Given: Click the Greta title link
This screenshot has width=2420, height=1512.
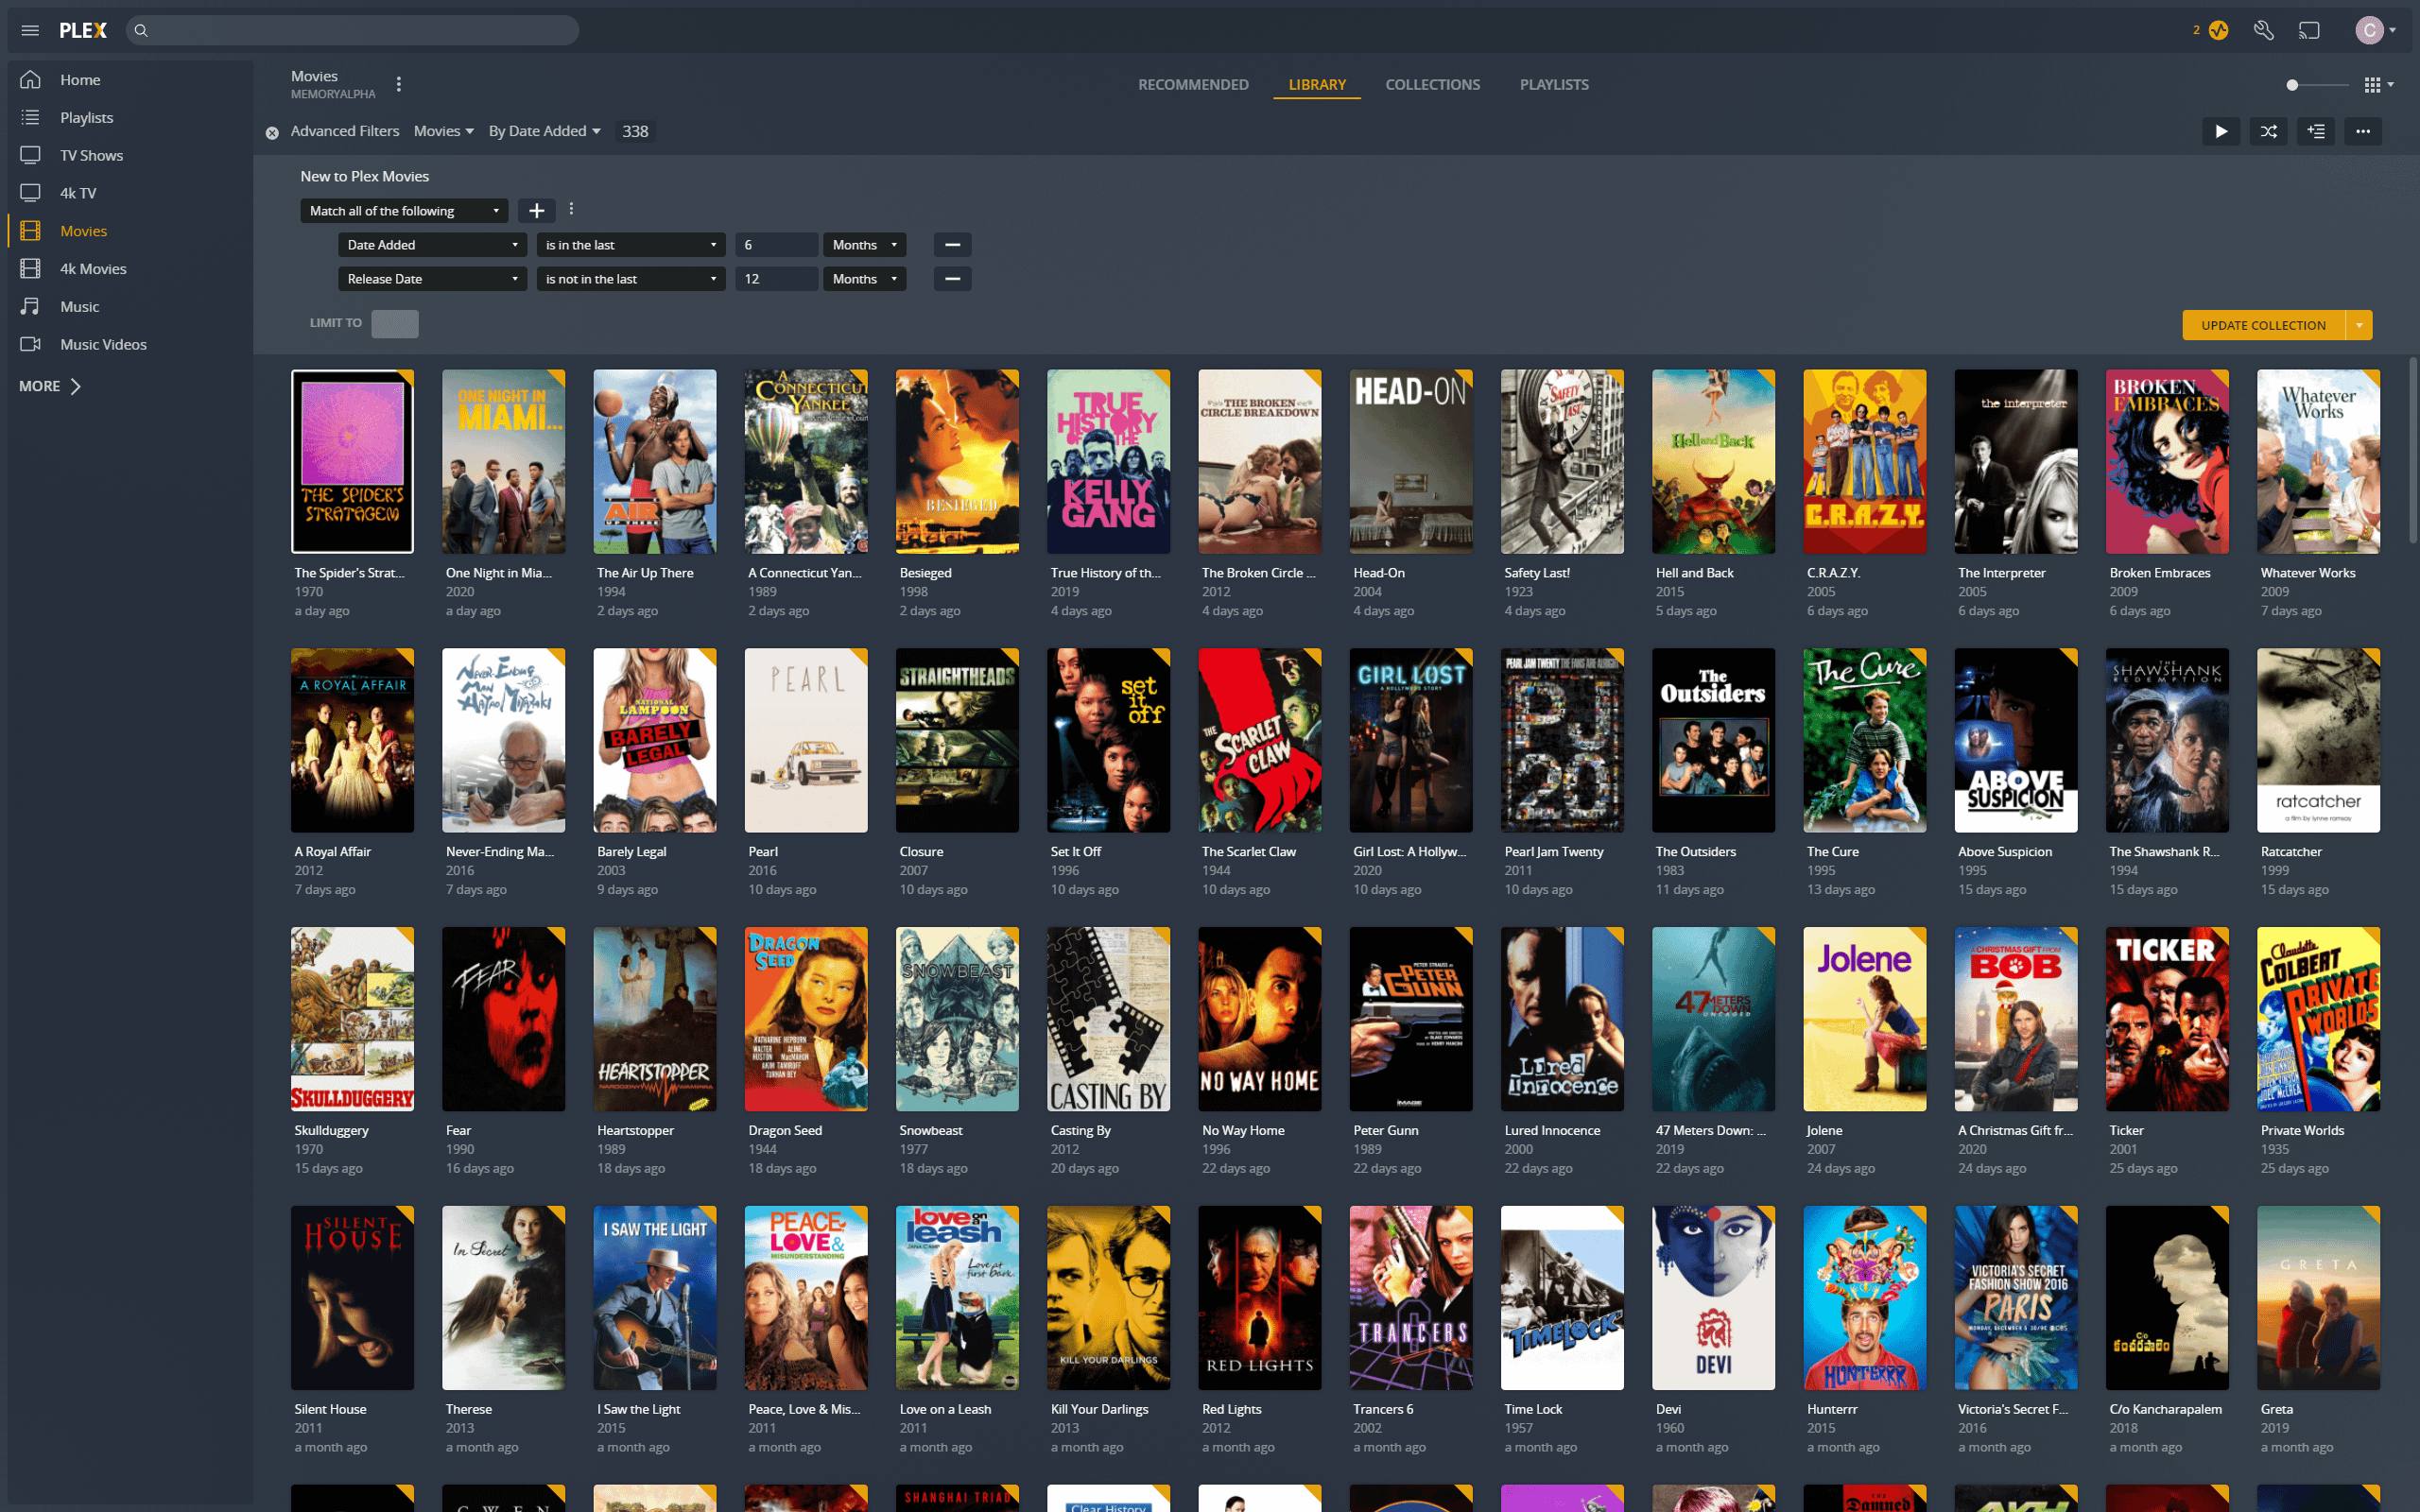Looking at the screenshot, I should [2276, 1409].
